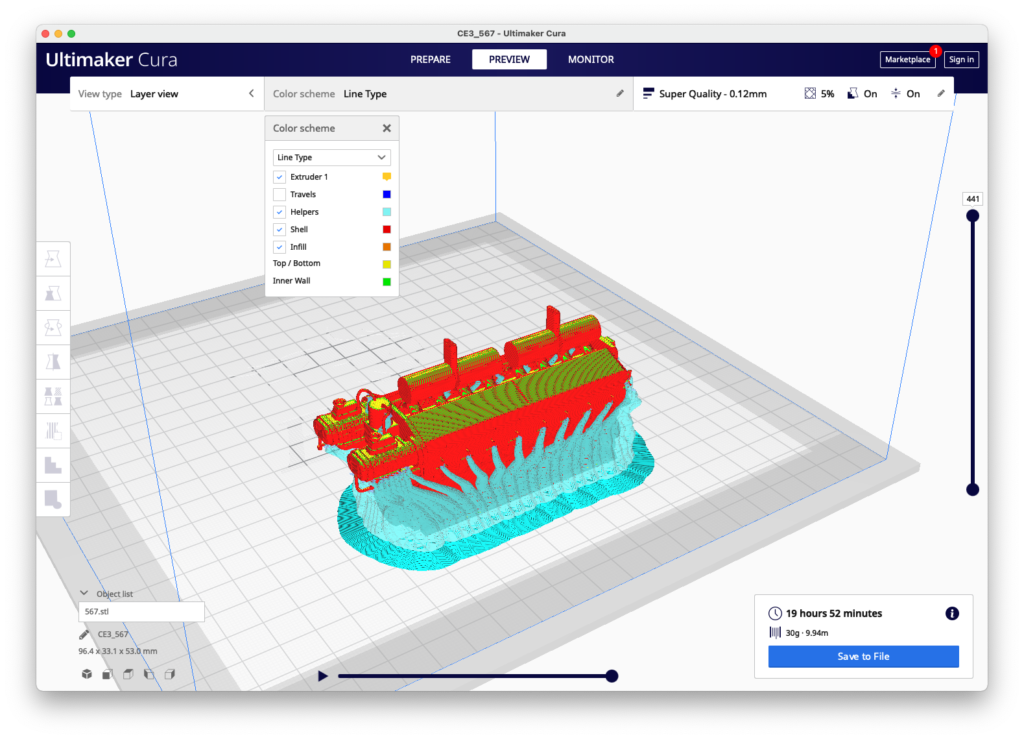Click the Helpers cyan color swatch
The height and width of the screenshot is (739, 1024).
[x=387, y=212]
